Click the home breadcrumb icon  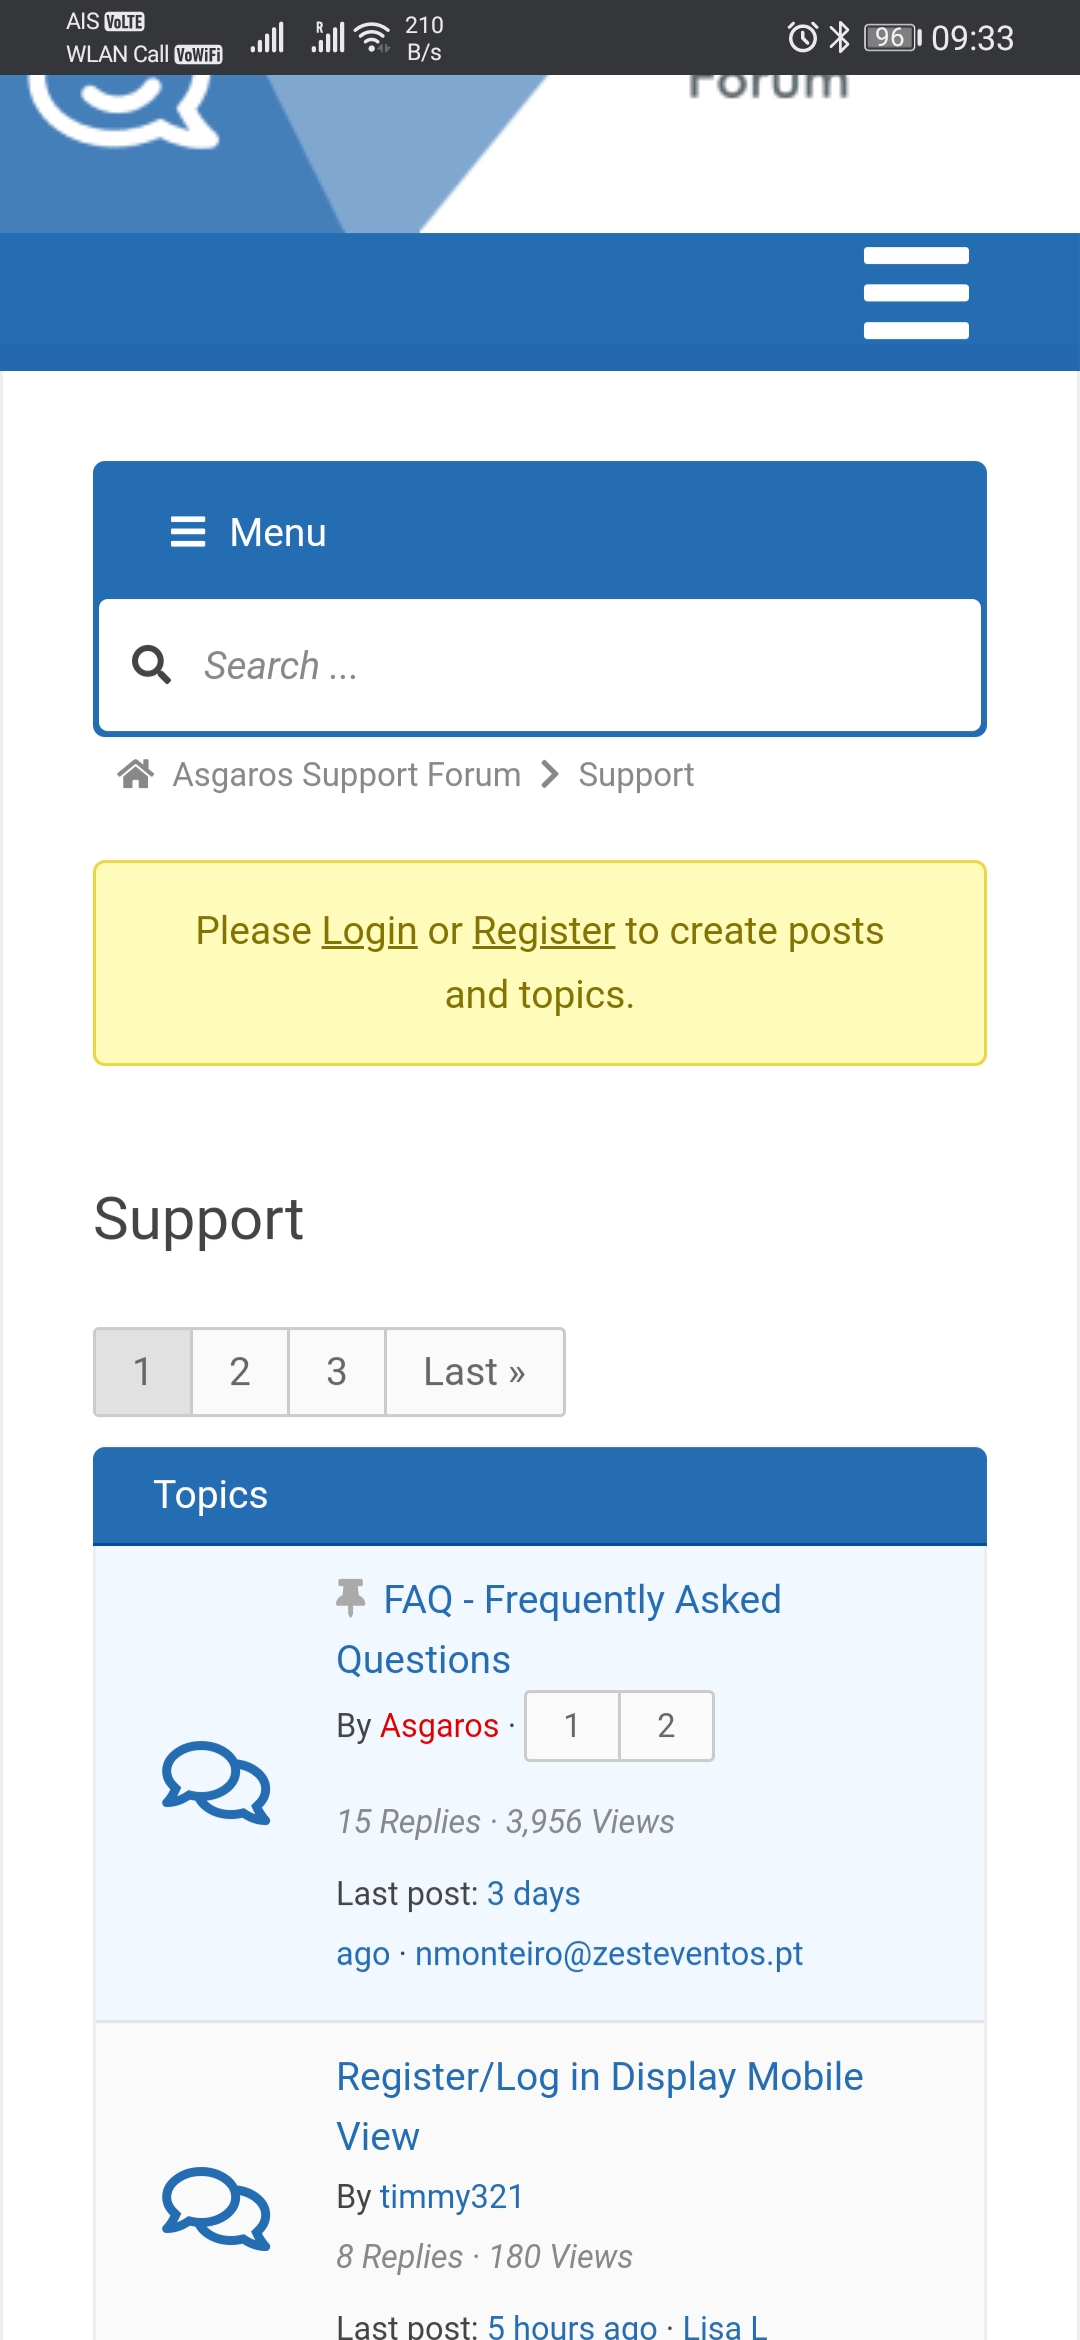tap(136, 774)
